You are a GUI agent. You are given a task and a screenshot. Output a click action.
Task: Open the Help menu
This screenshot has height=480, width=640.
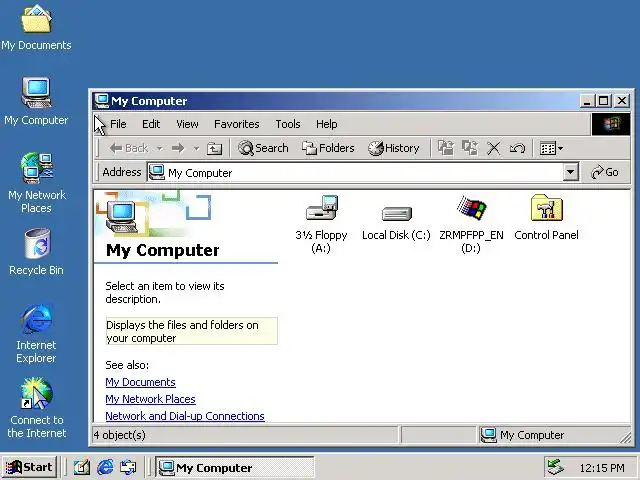pos(327,124)
